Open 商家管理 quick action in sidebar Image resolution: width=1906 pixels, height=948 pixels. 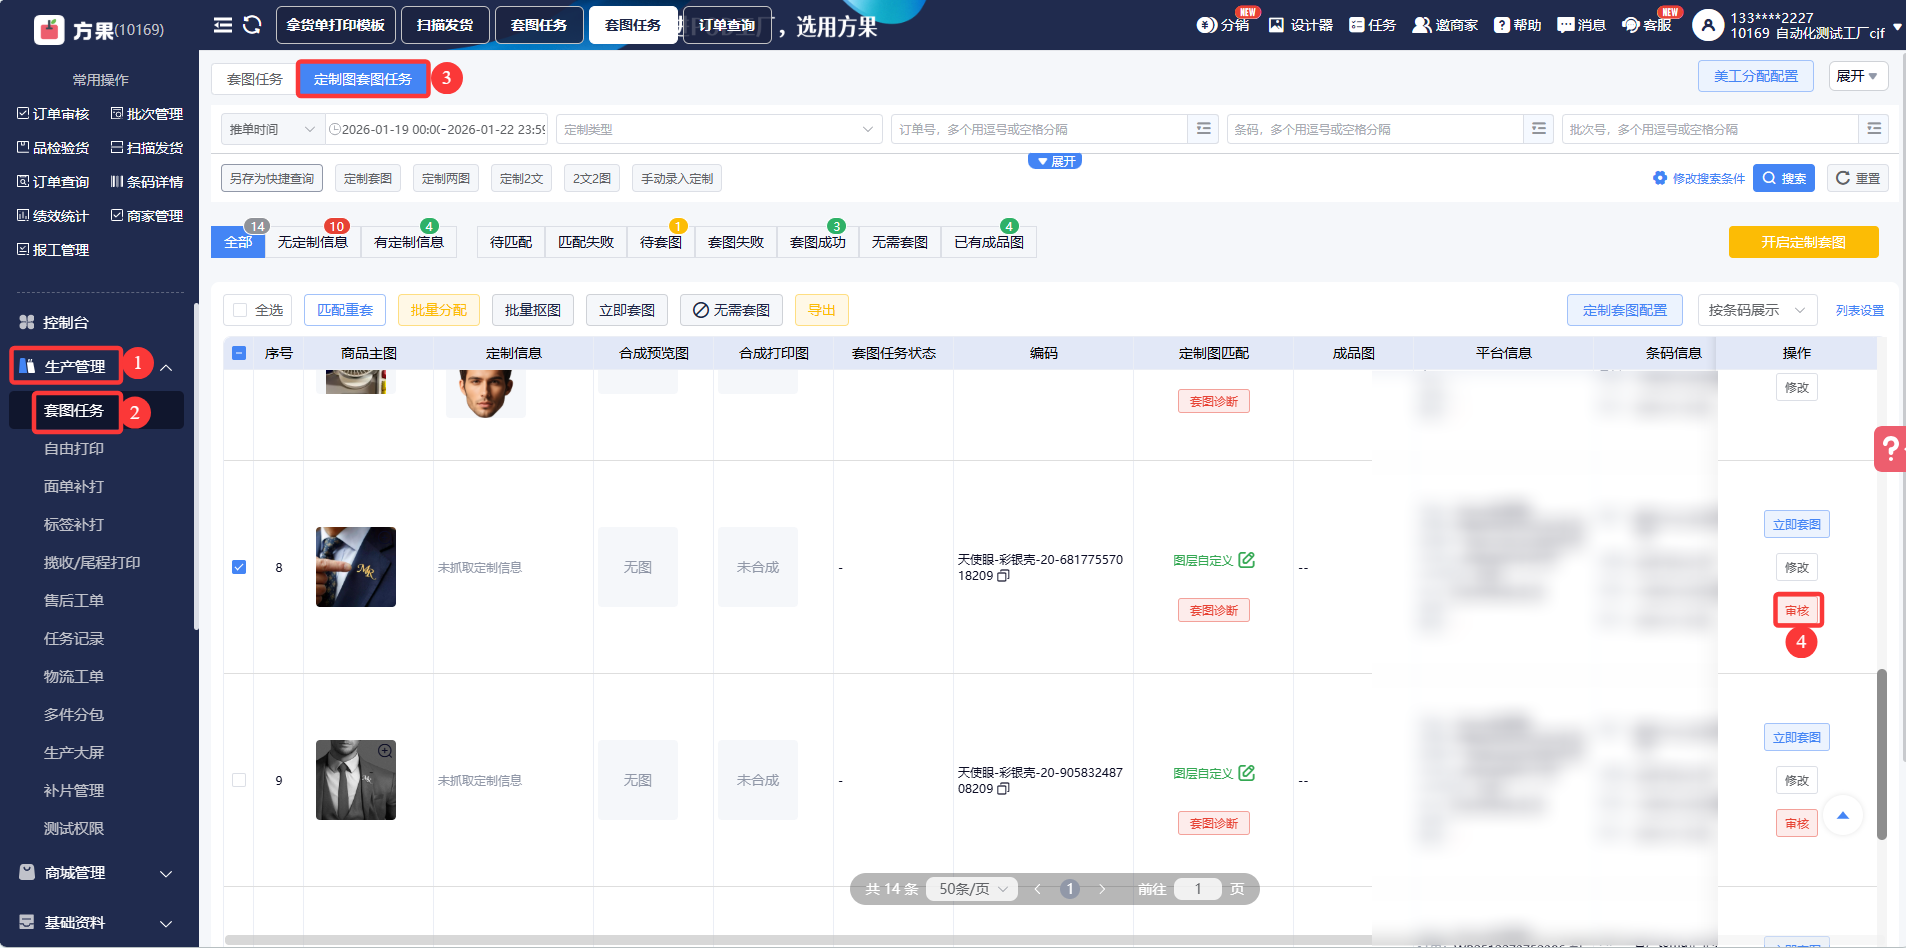(x=147, y=216)
